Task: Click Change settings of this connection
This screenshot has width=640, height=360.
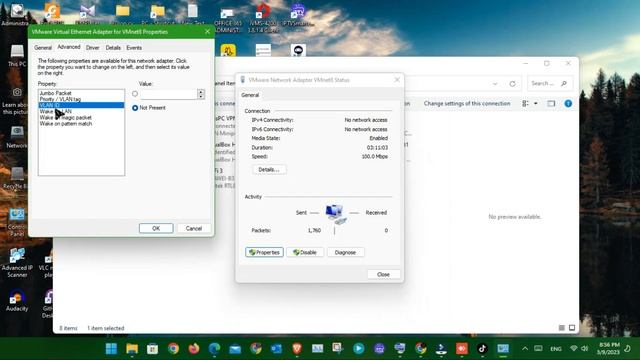Action: (467, 104)
